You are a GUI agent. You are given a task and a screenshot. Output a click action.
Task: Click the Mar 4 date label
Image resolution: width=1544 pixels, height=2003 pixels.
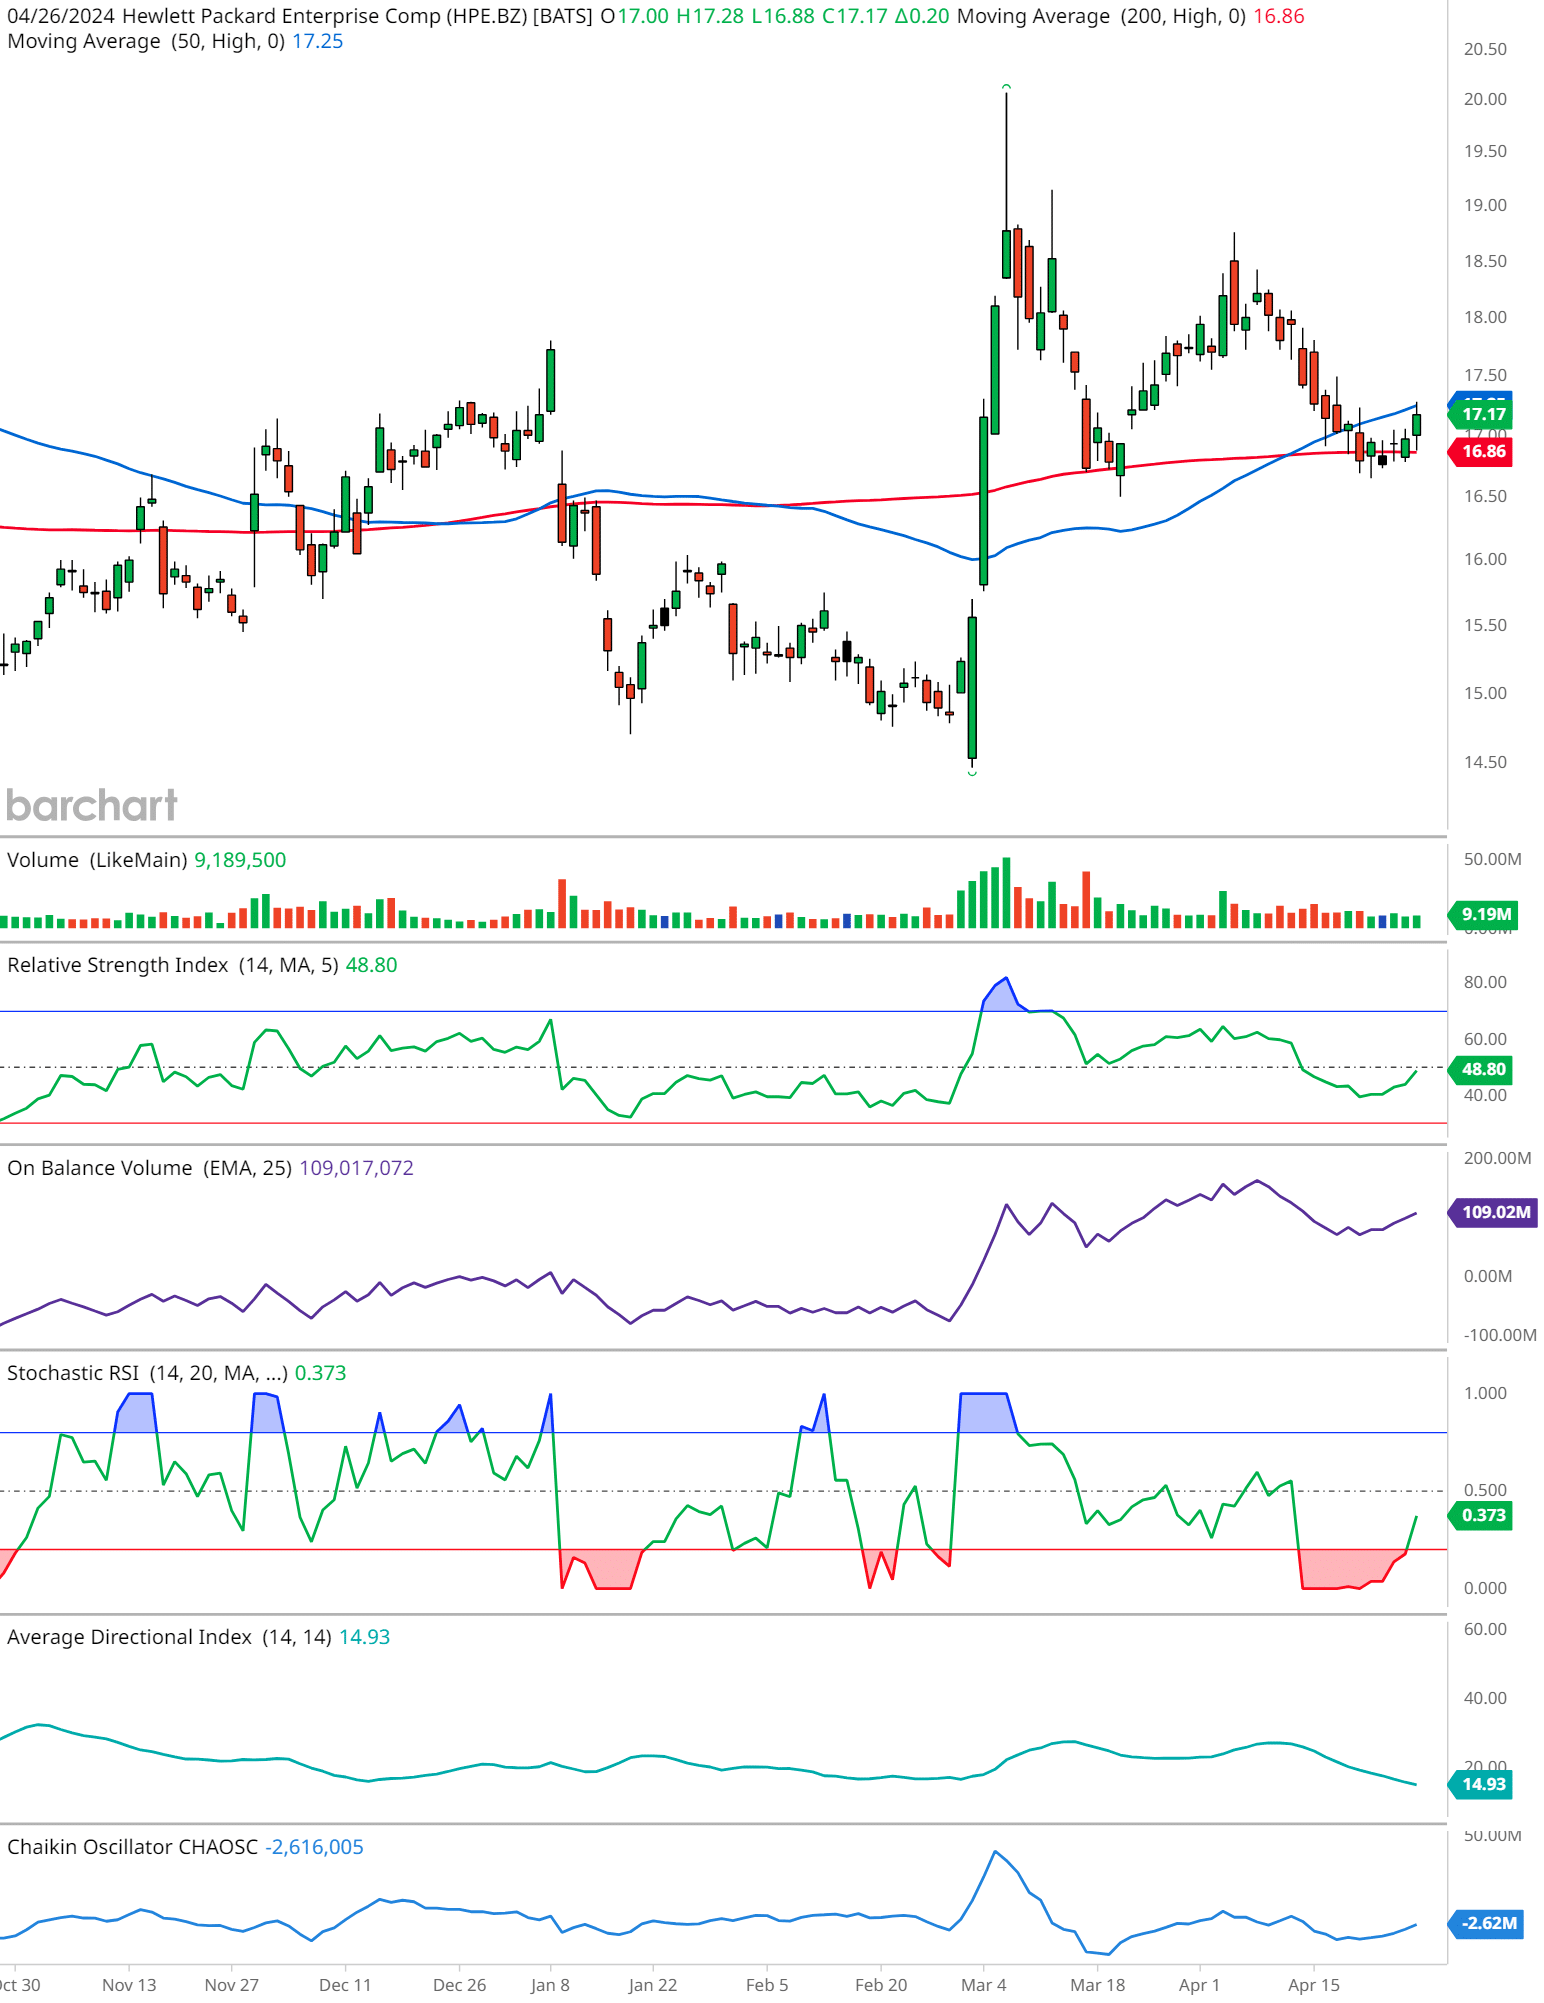click(x=984, y=1985)
